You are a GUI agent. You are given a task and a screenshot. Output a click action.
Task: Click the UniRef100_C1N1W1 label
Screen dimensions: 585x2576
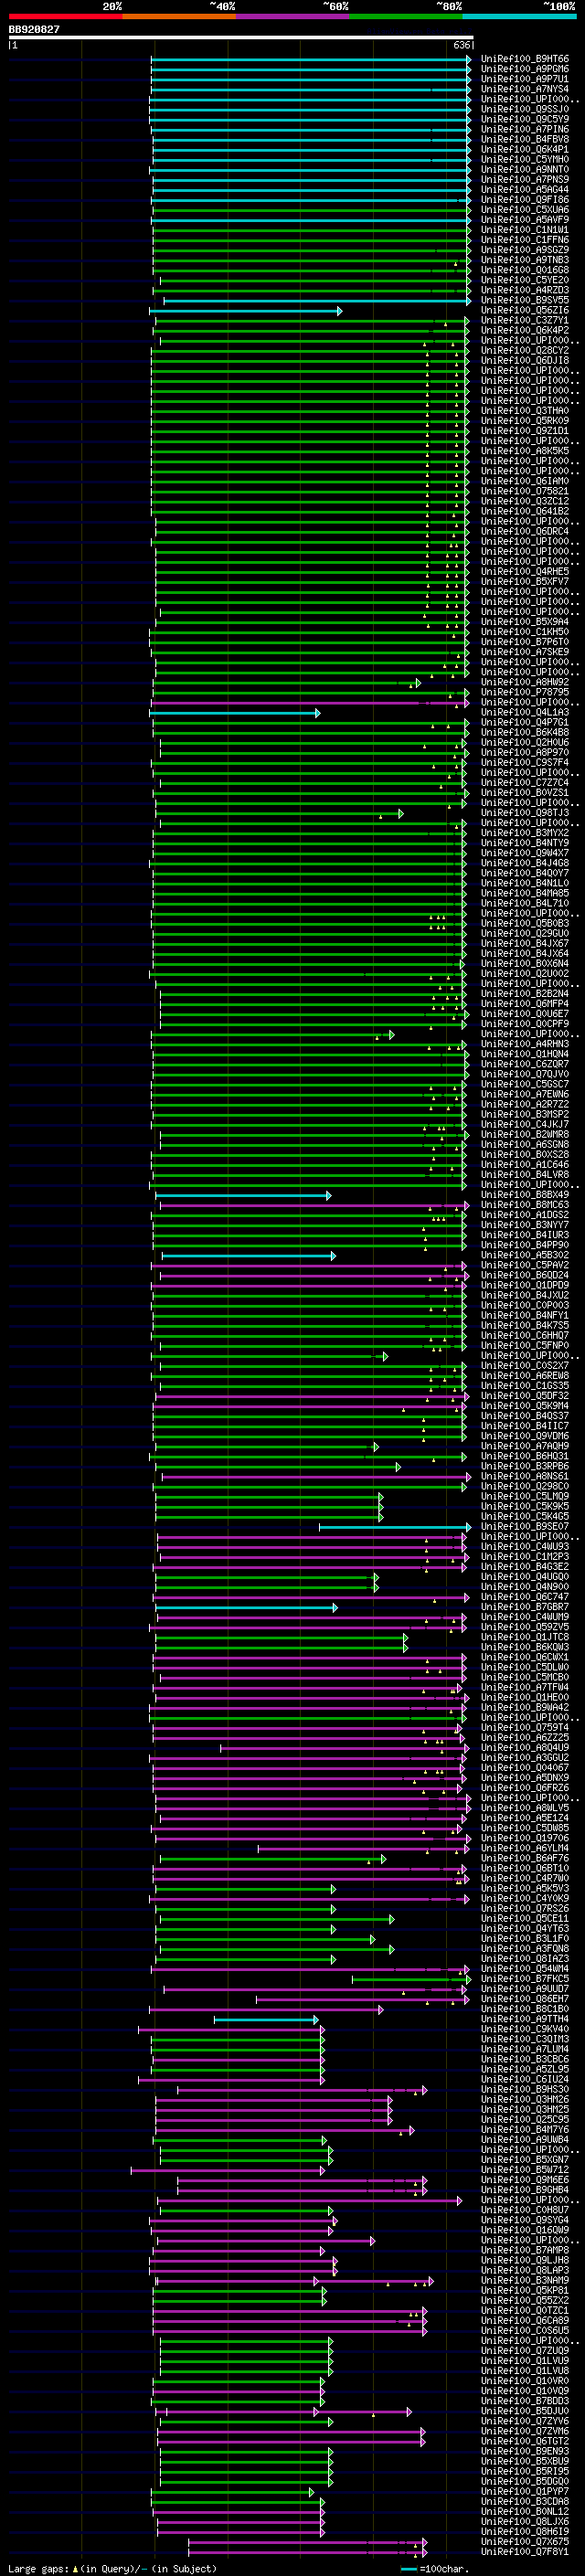[524, 230]
